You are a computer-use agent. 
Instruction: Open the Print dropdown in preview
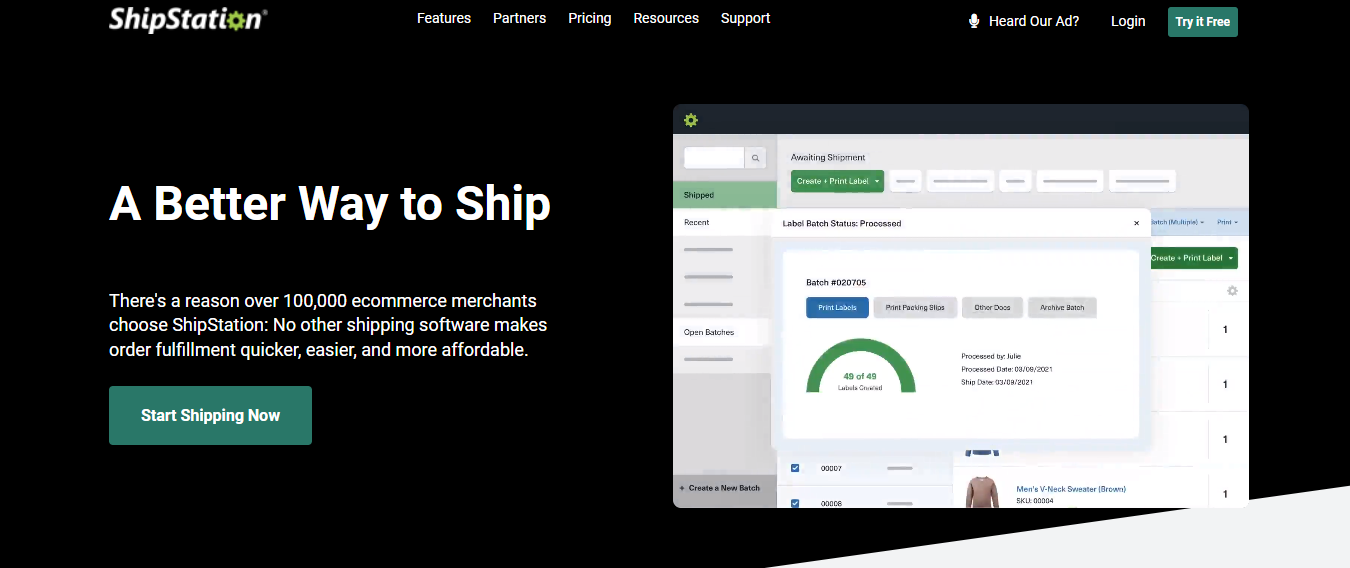pos(1227,222)
